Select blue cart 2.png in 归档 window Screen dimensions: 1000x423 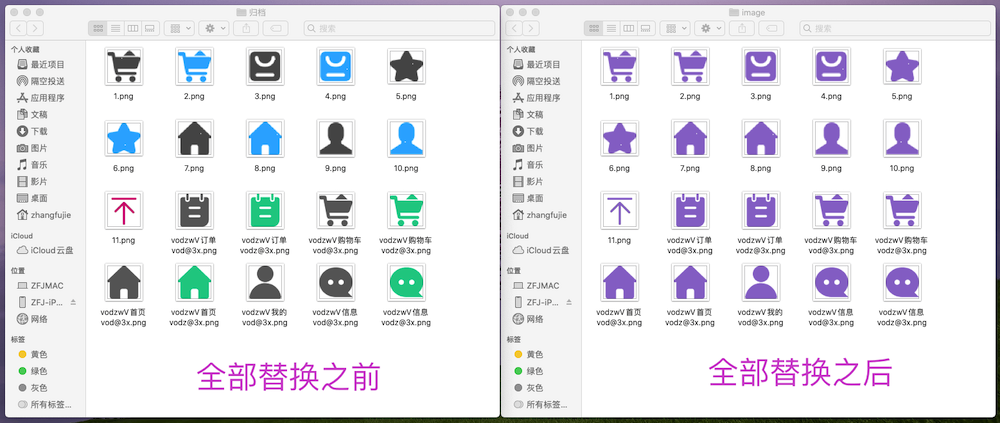click(194, 66)
